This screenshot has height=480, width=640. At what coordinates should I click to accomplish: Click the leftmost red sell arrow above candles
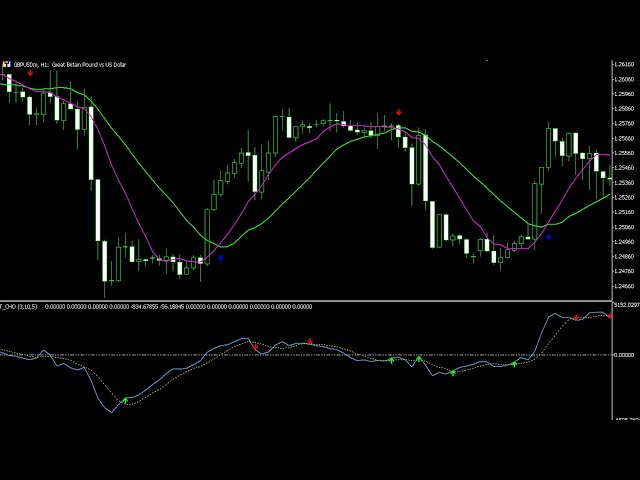click(x=30, y=73)
